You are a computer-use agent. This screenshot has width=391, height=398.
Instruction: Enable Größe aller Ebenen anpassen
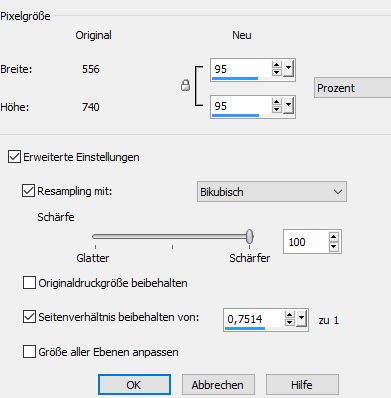tap(29, 351)
